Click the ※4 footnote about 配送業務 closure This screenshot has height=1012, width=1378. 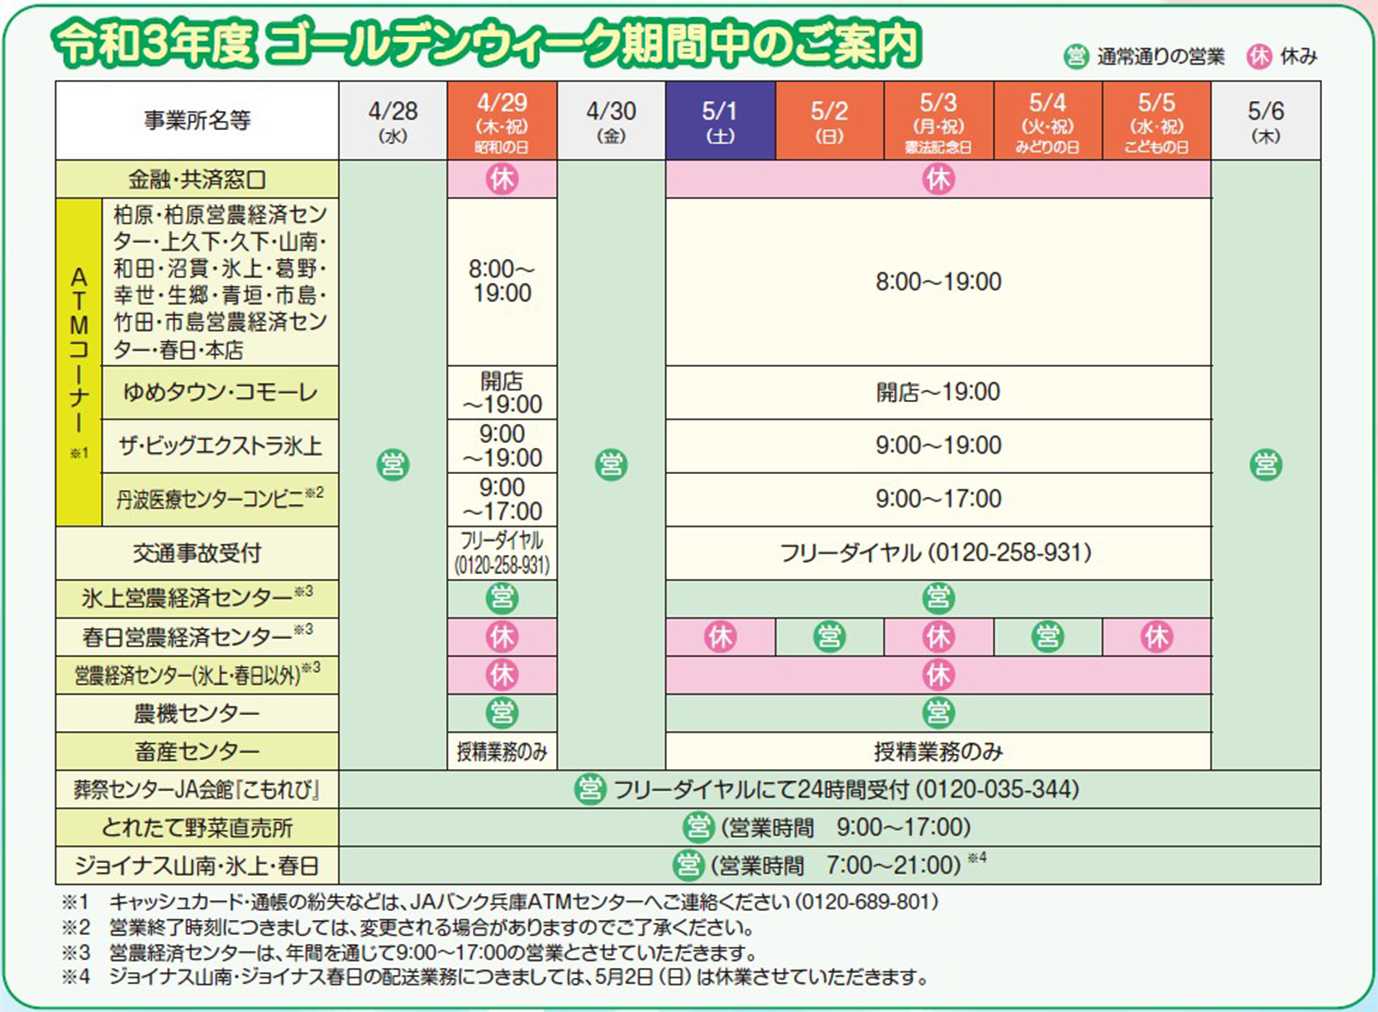pyautogui.click(x=495, y=977)
